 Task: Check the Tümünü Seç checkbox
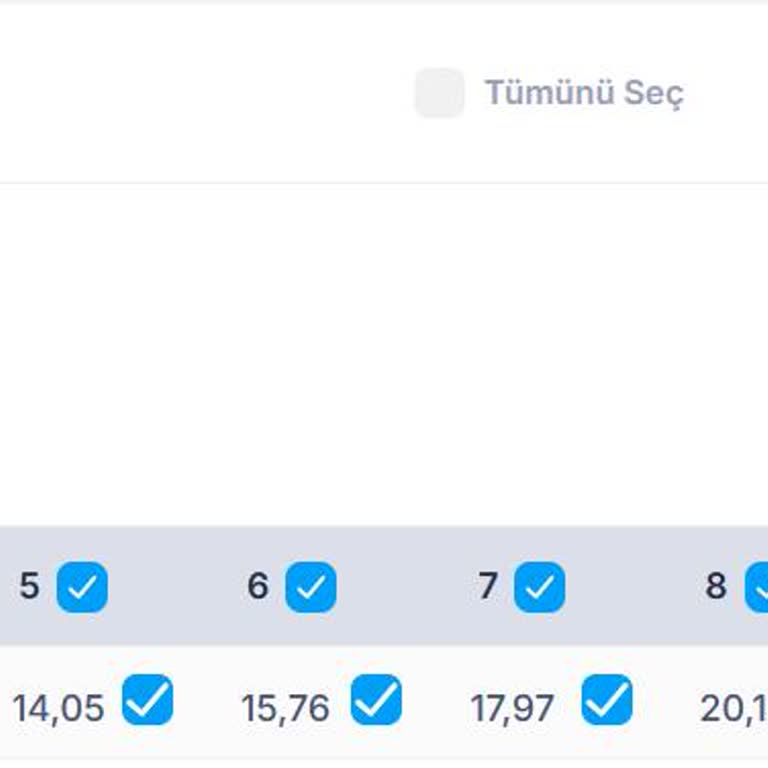click(x=440, y=93)
